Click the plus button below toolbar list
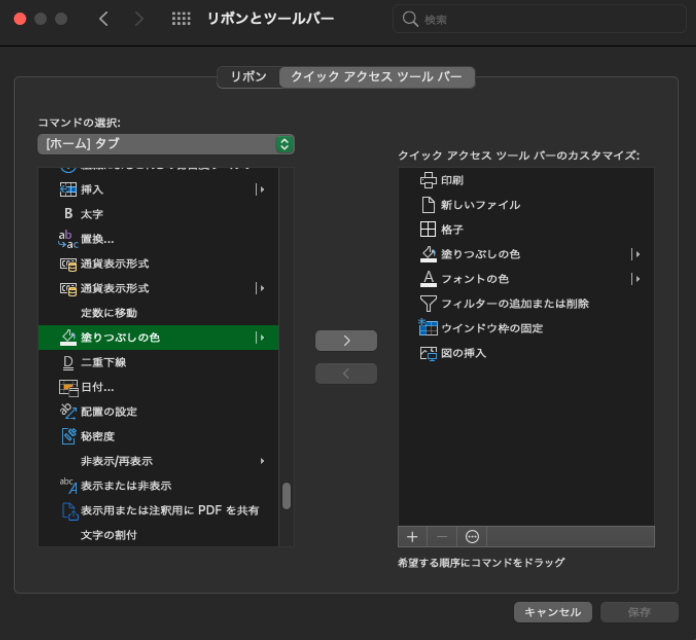This screenshot has height=640, width=696. pyautogui.click(x=412, y=537)
